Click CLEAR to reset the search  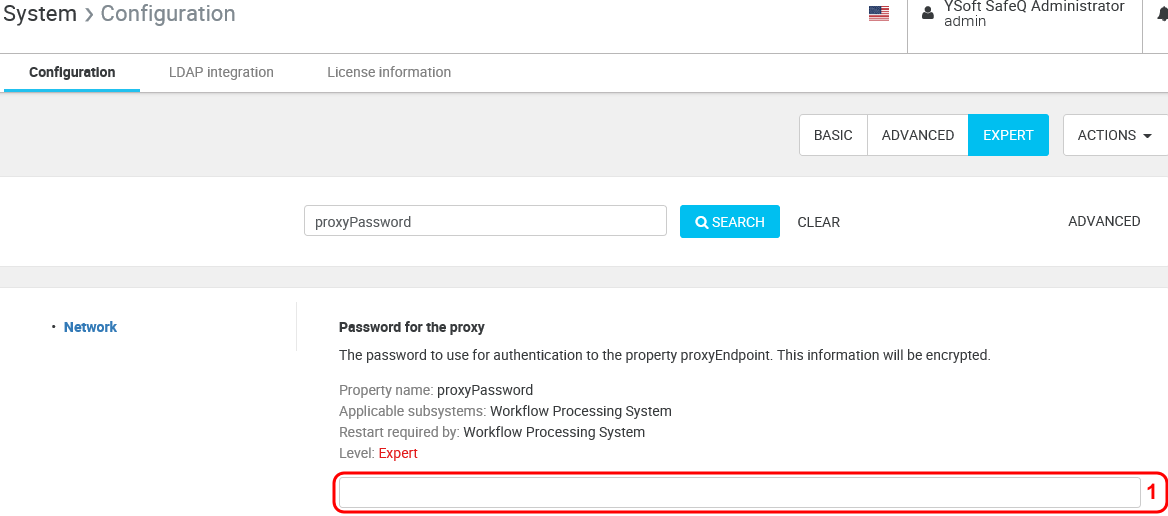818,222
